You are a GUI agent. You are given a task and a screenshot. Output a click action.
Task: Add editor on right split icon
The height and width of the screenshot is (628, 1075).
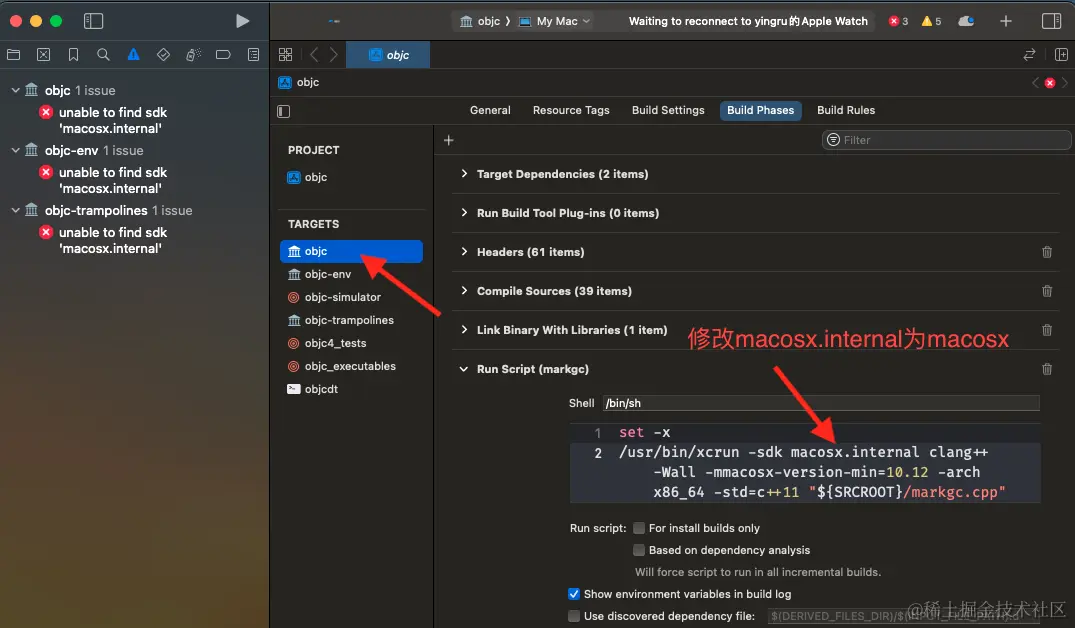tap(1061, 55)
